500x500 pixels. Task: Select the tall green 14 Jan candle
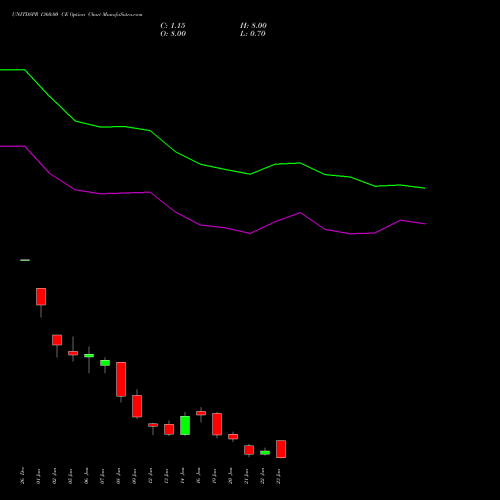(185, 425)
